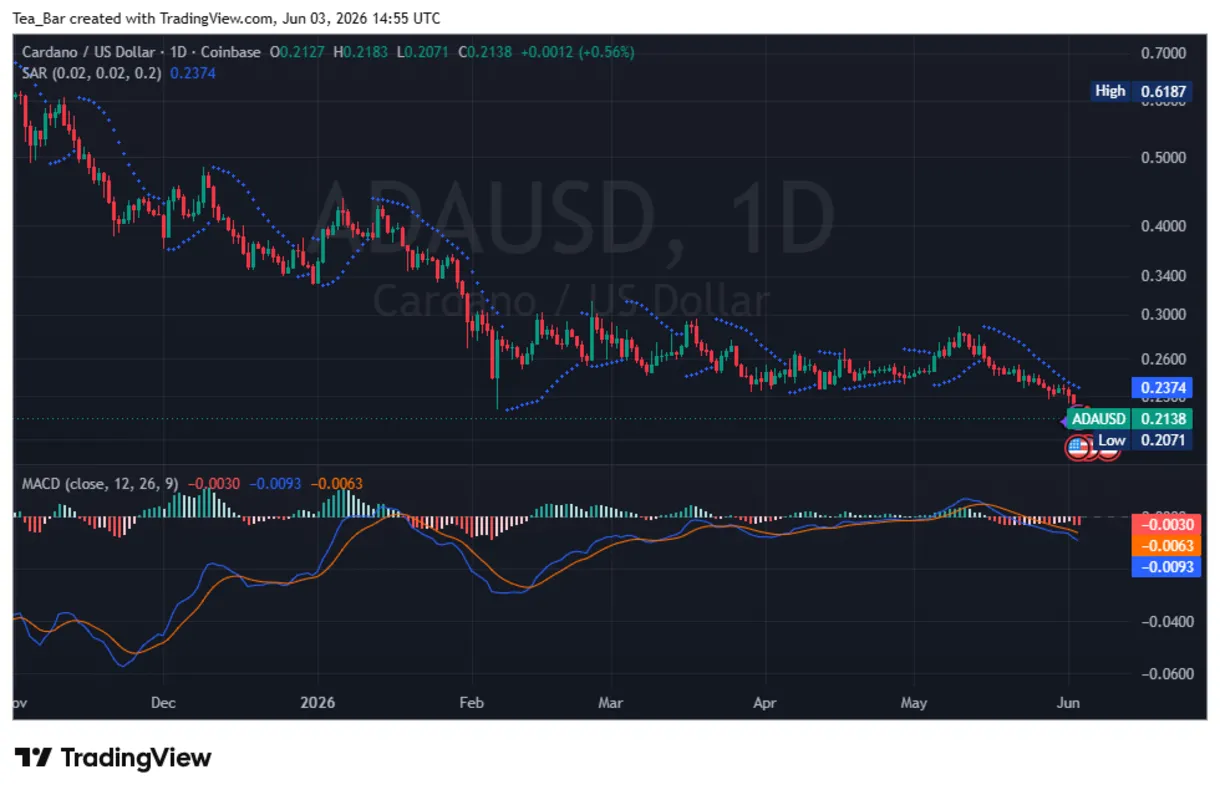Click the Apr label on time axis
This screenshot has height=795, width=1220.
tap(765, 703)
